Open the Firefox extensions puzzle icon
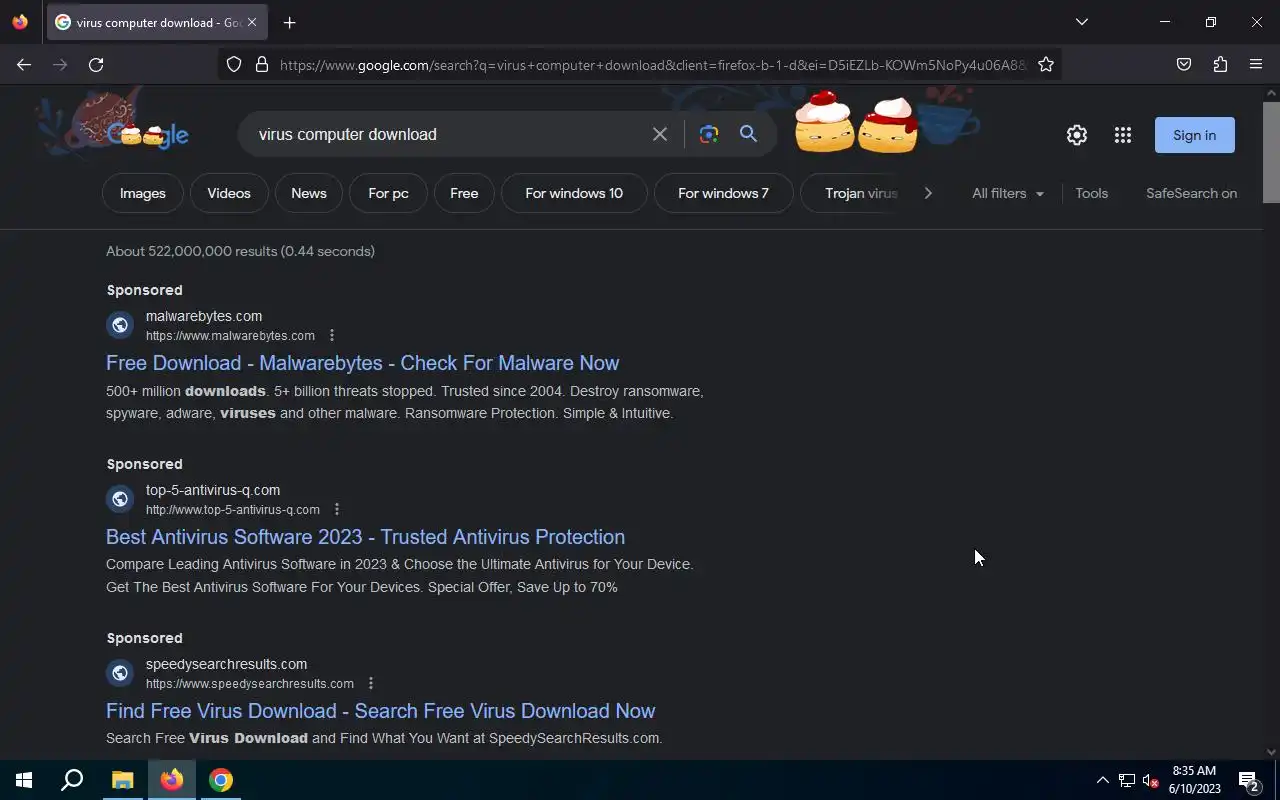 coord(1220,64)
